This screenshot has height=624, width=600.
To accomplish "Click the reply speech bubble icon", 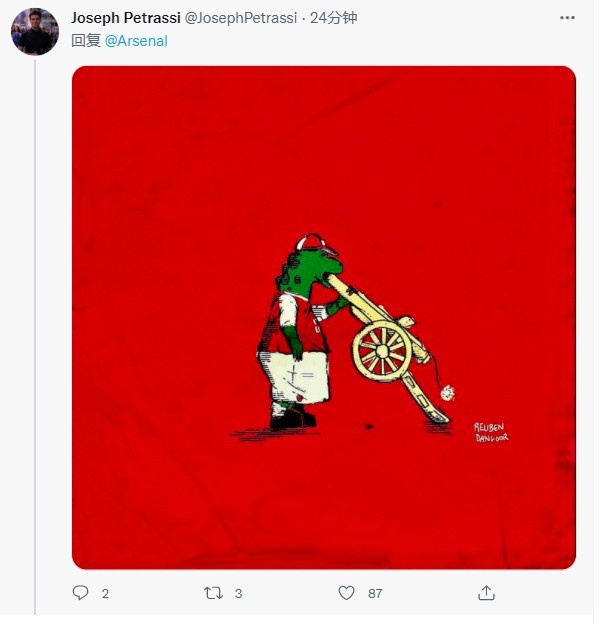I will pos(80,593).
